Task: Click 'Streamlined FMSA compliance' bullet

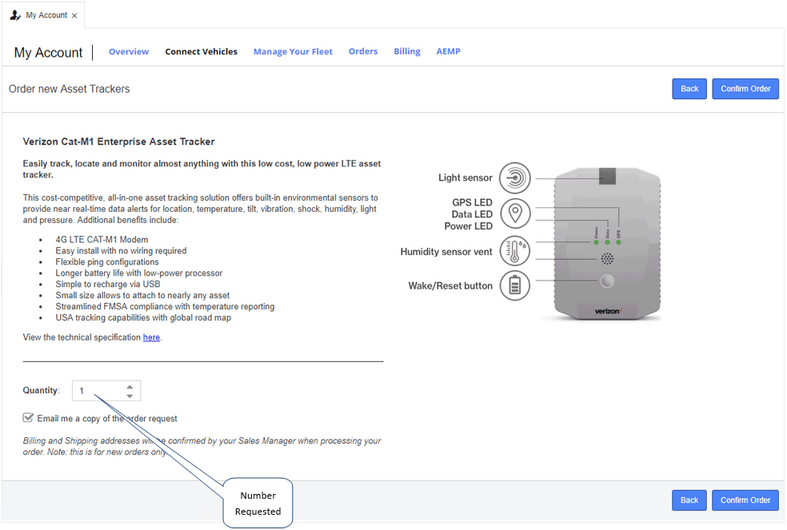Action: [165, 306]
